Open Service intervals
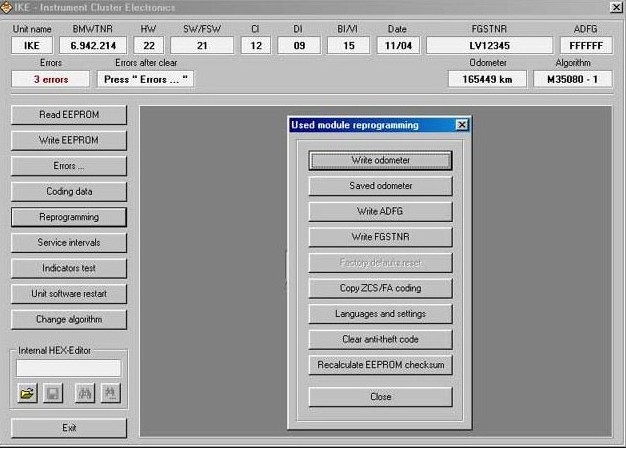Screen dimensions: 626x449 coord(69,243)
